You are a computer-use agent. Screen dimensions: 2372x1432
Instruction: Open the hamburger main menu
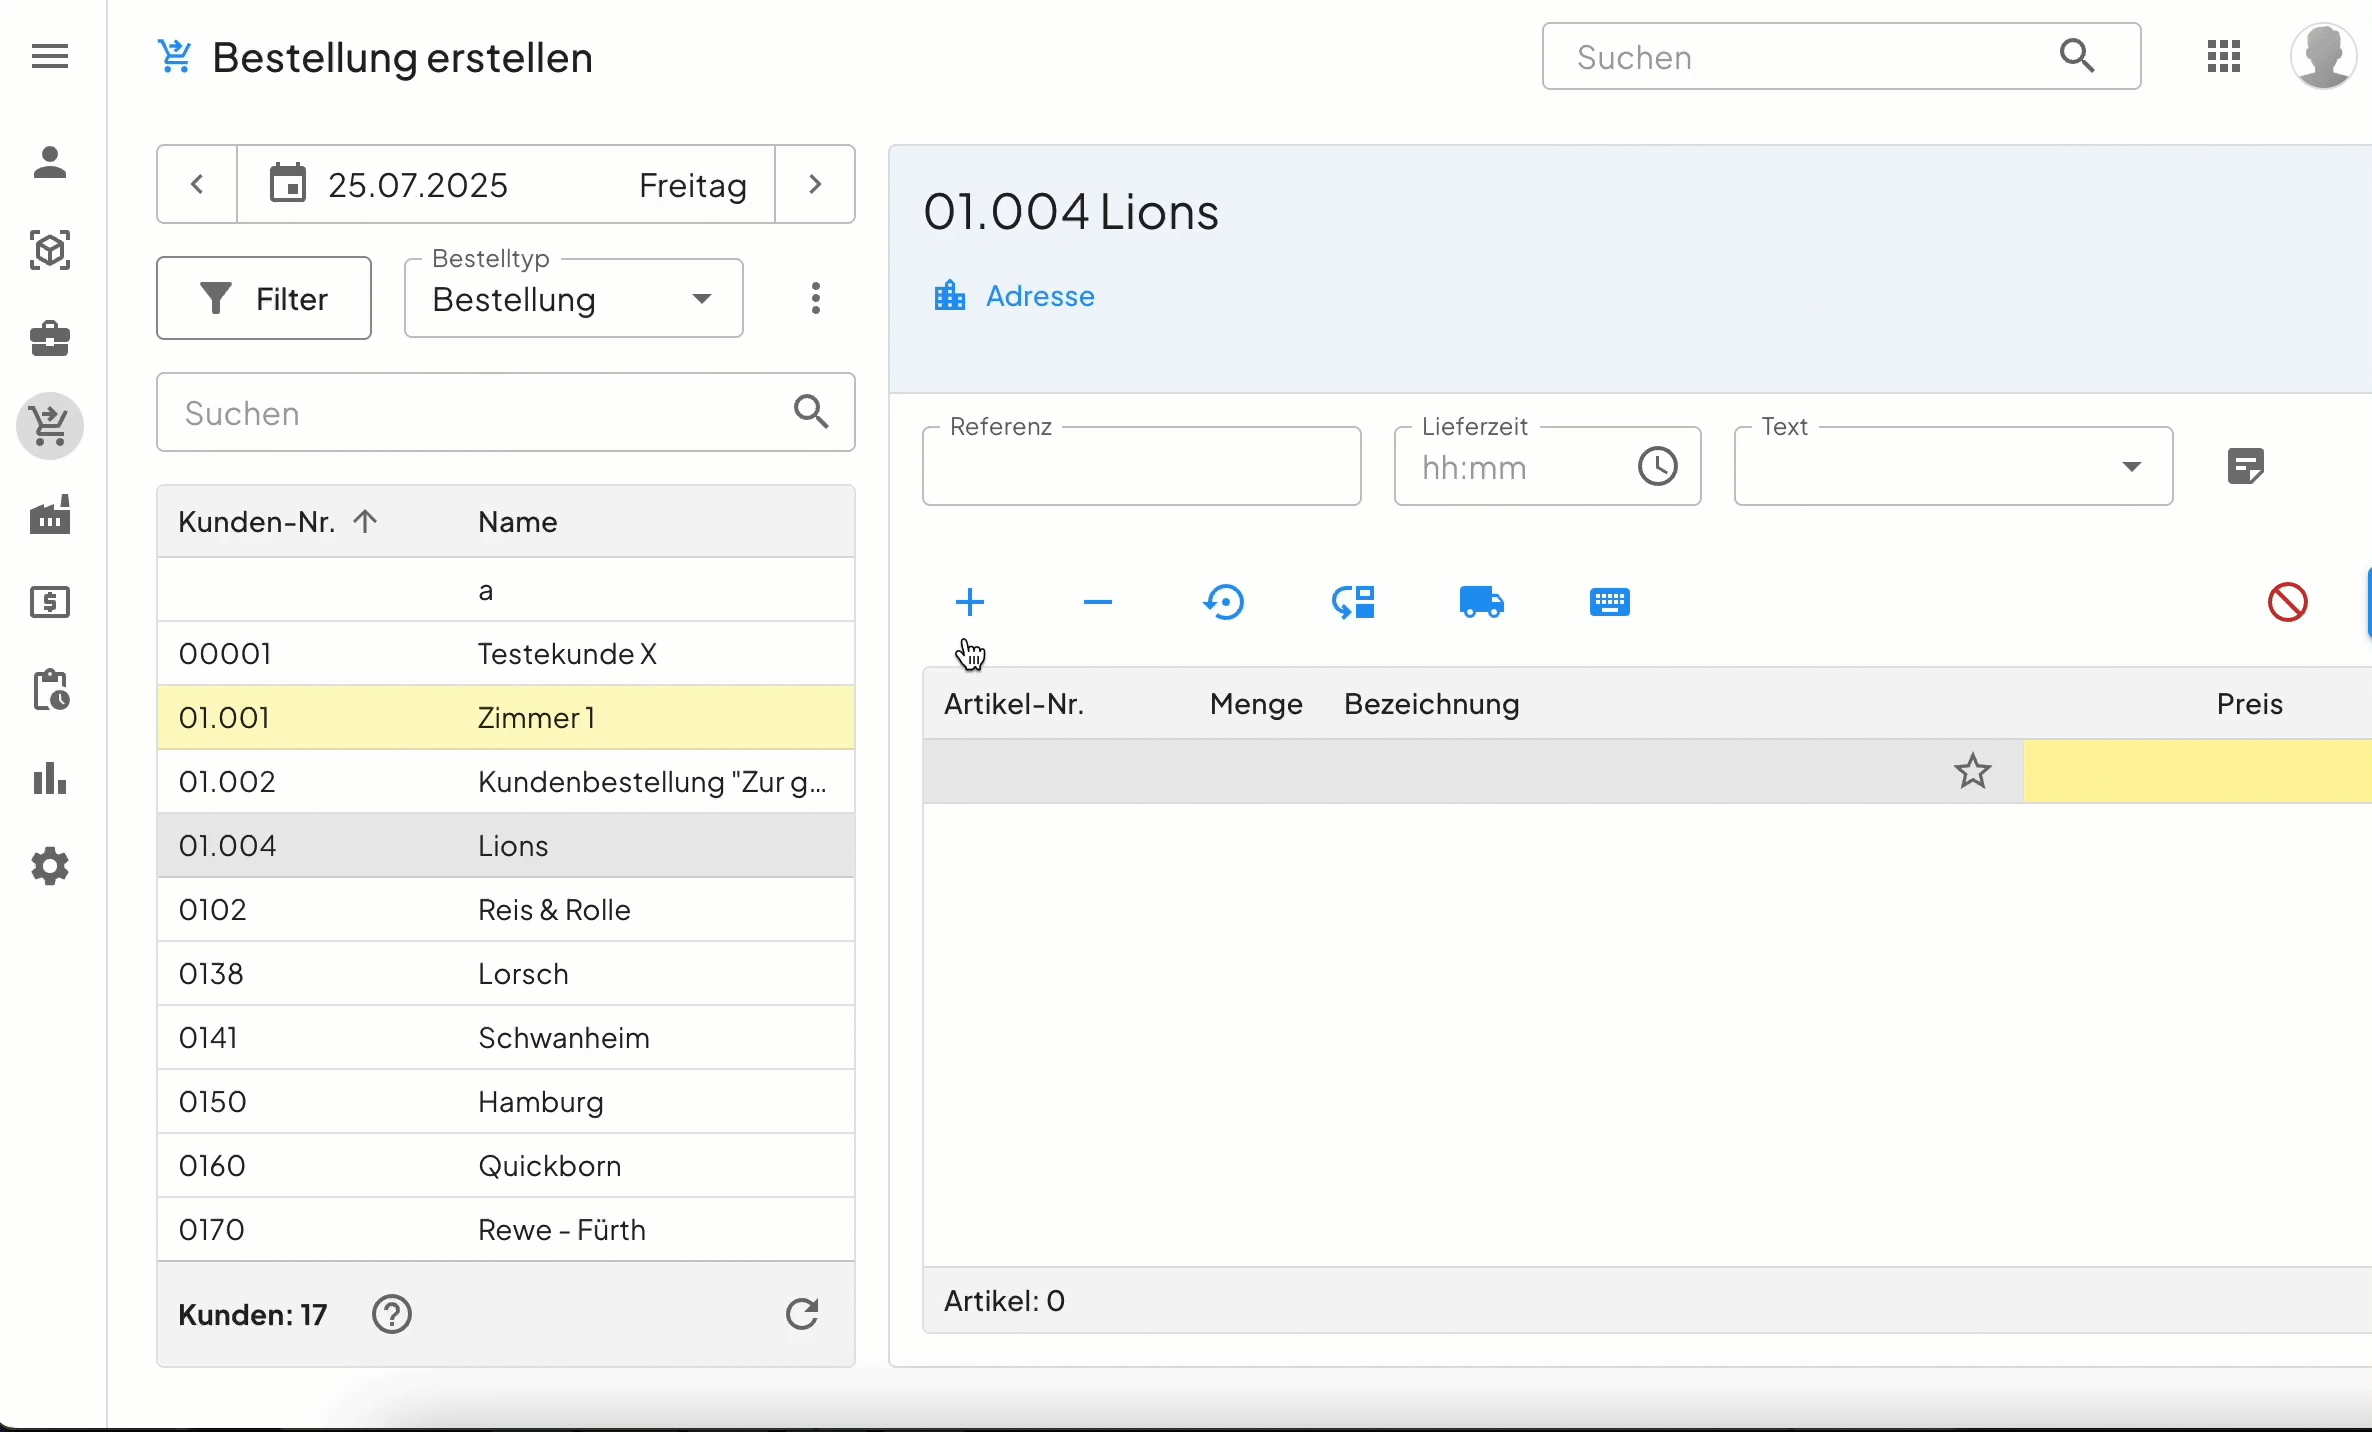(x=50, y=57)
